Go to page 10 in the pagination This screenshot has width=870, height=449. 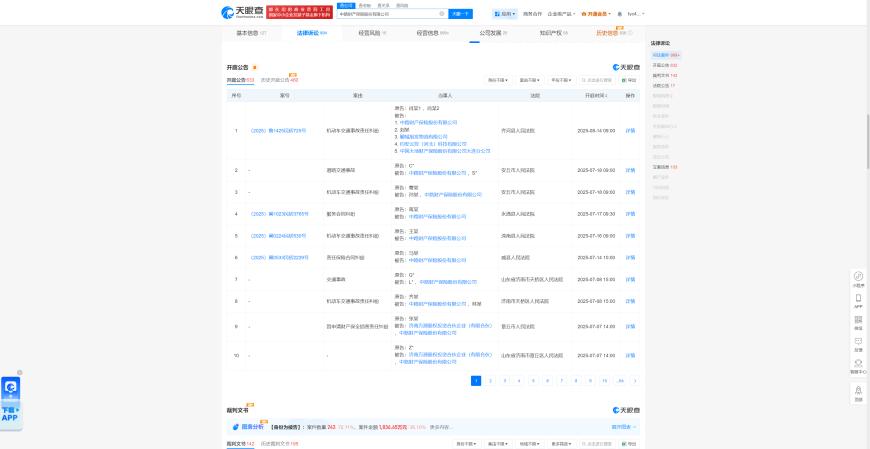click(604, 381)
